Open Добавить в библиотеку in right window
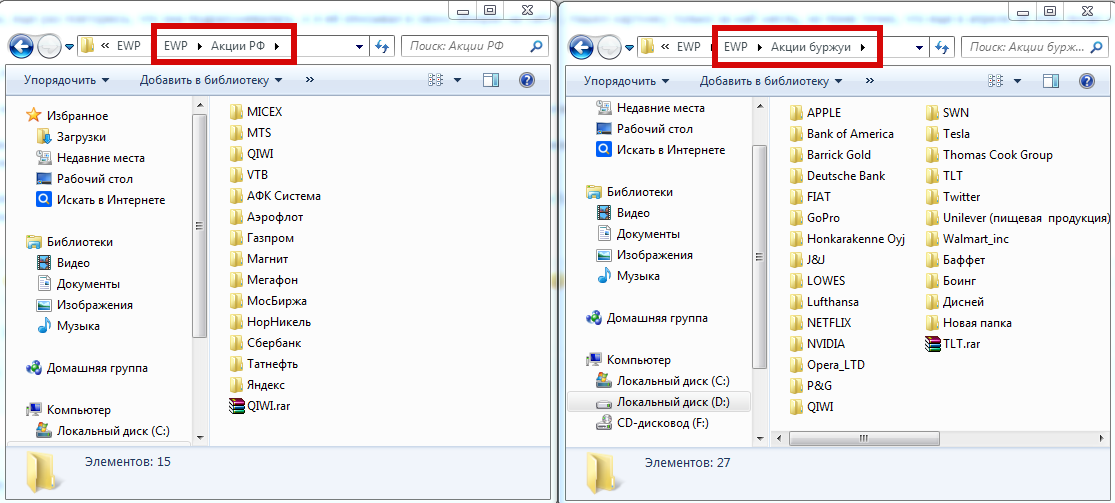Image resolution: width=1115 pixels, height=503 pixels. 771,80
